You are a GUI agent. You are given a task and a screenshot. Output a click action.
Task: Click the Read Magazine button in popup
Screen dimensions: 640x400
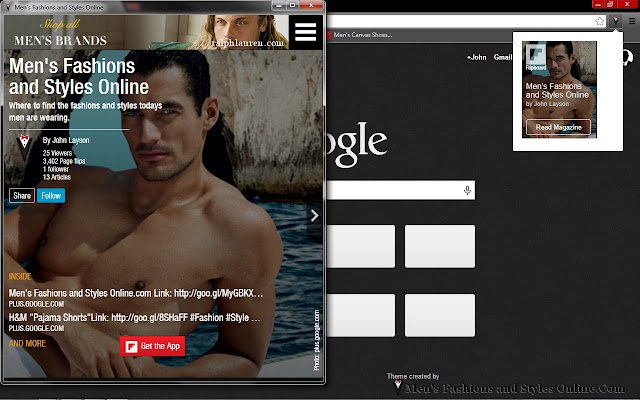coord(558,127)
